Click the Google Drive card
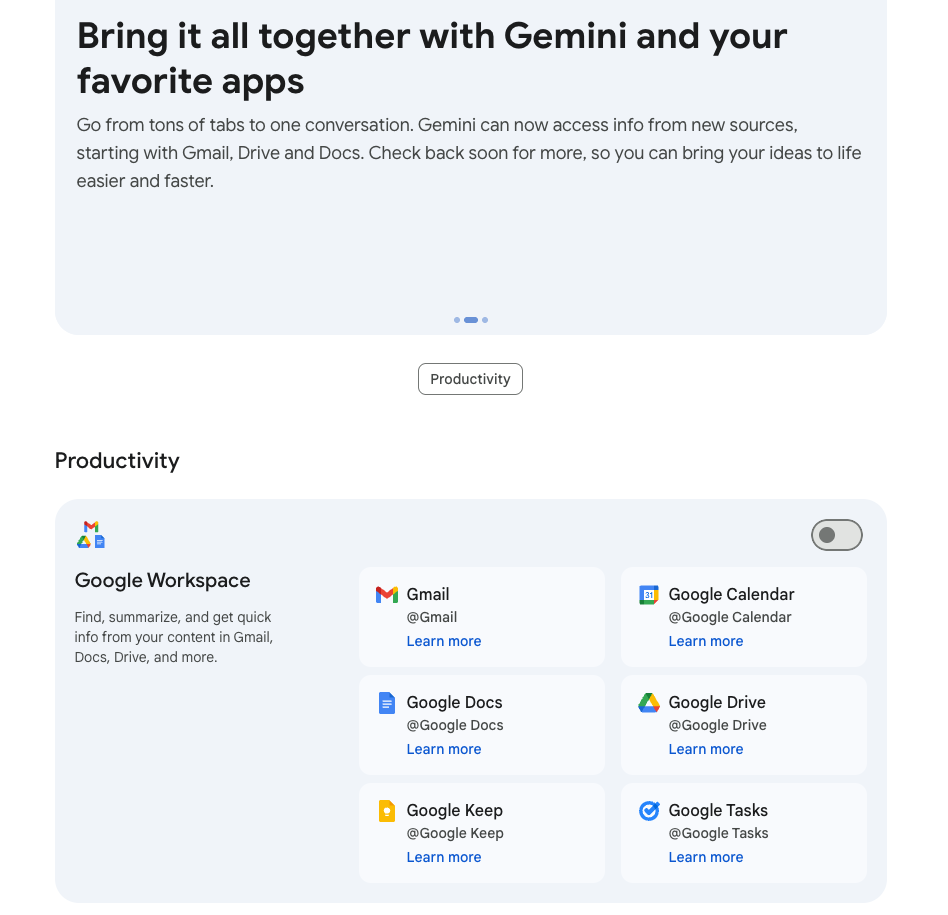This screenshot has height=915, width=948. coord(743,724)
